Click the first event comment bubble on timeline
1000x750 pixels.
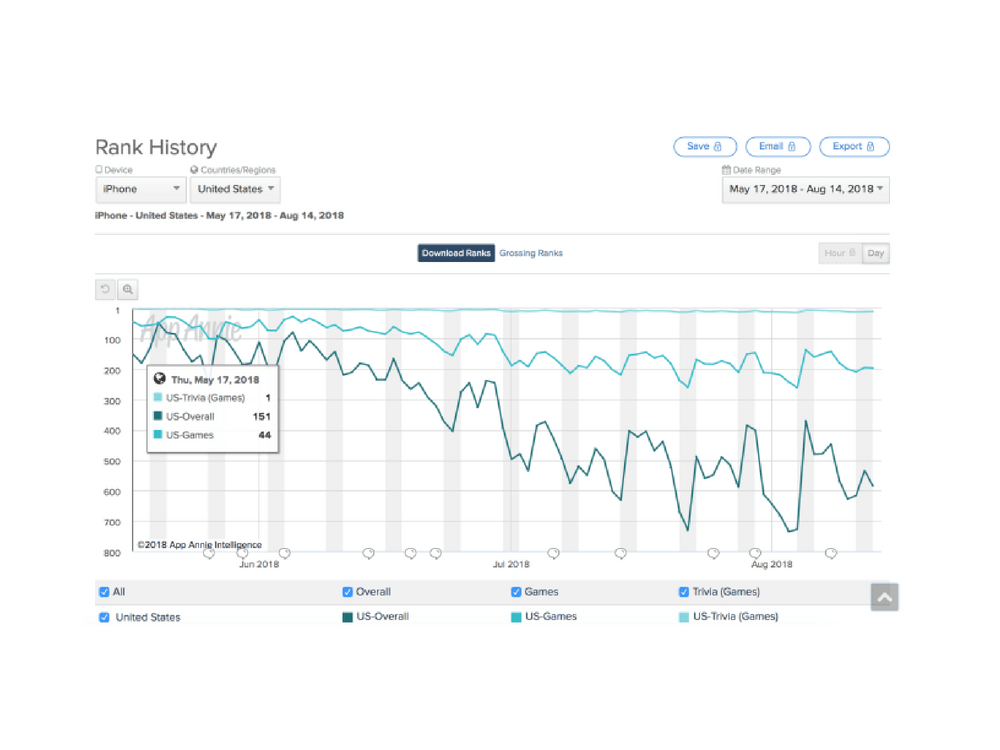[x=209, y=553]
